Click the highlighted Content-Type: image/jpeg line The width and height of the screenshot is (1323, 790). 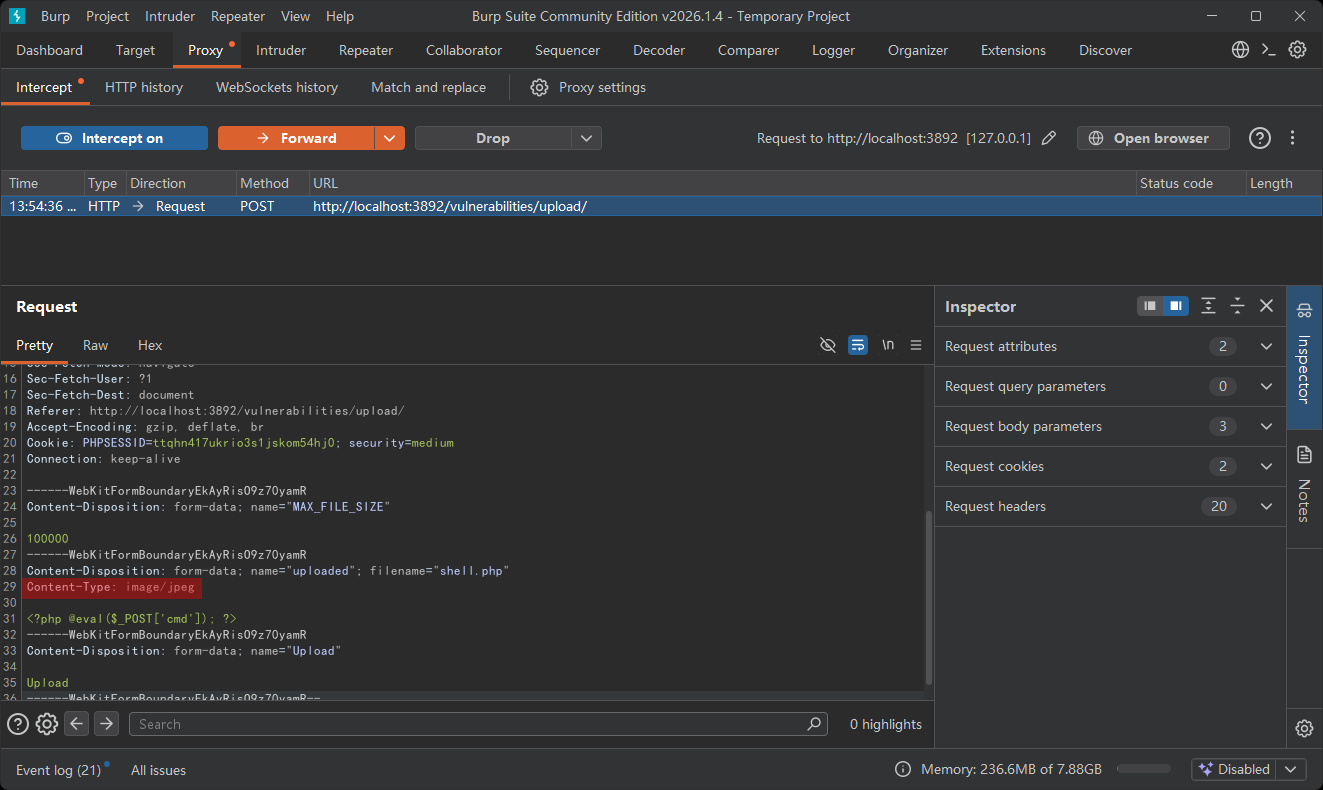111,587
